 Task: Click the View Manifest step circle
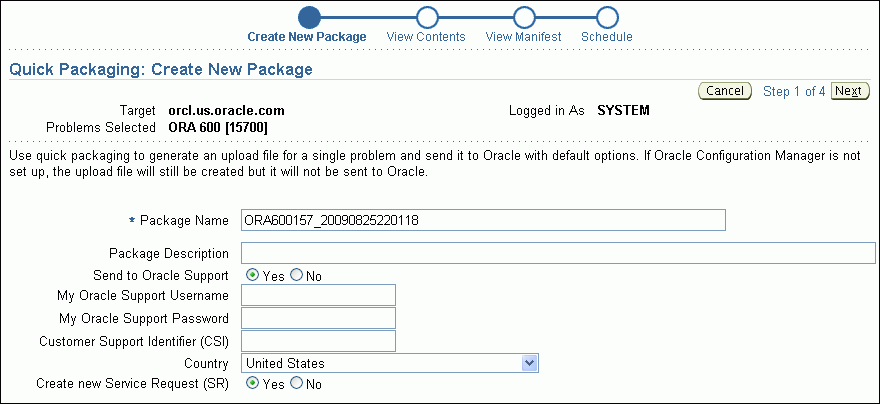tap(523, 17)
